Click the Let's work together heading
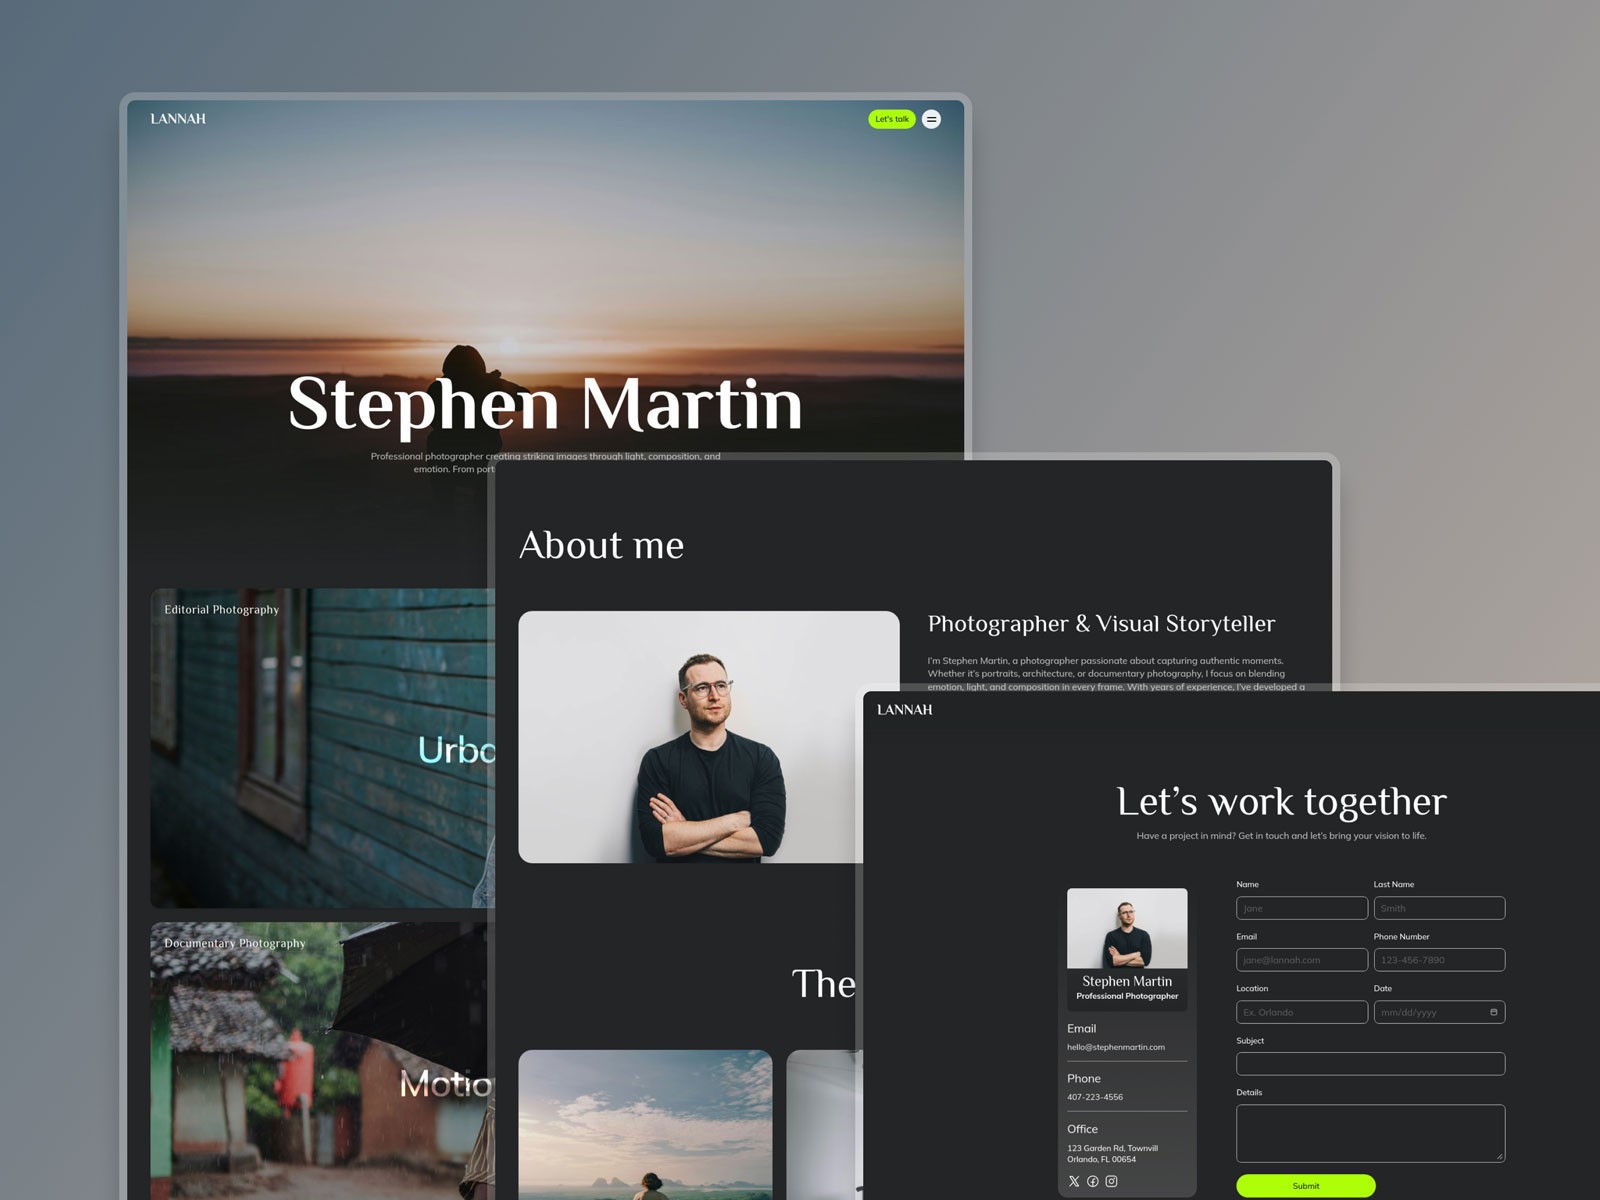The image size is (1600, 1200). click(1281, 801)
